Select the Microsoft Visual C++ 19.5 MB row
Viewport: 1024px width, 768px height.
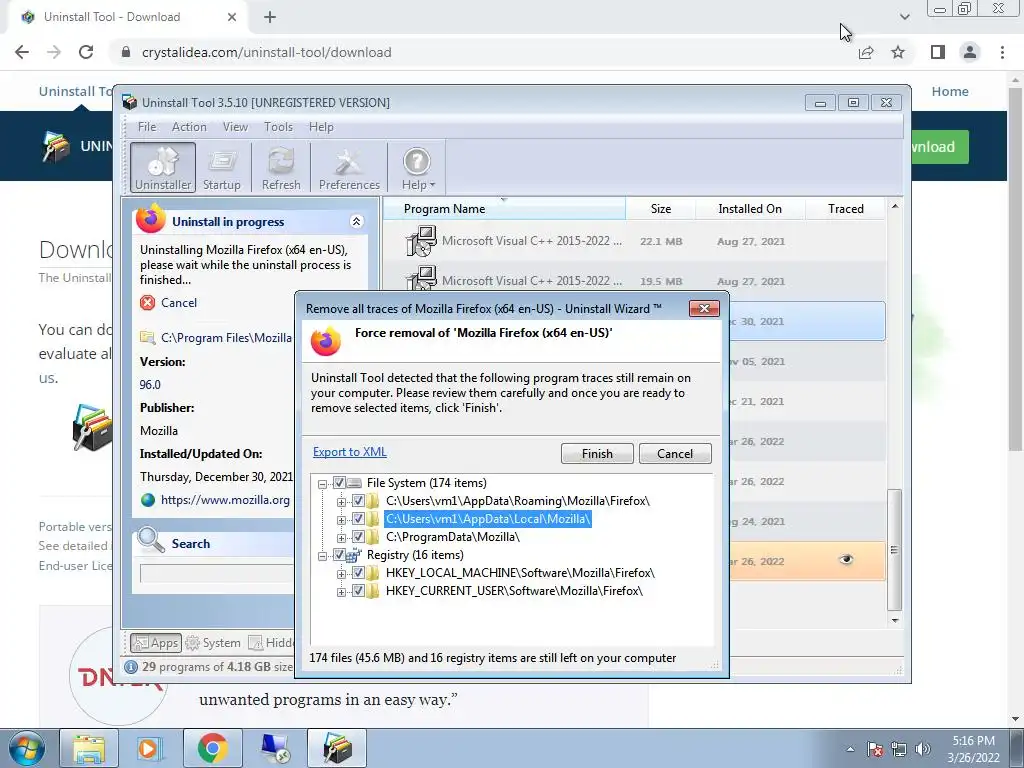click(x=634, y=281)
